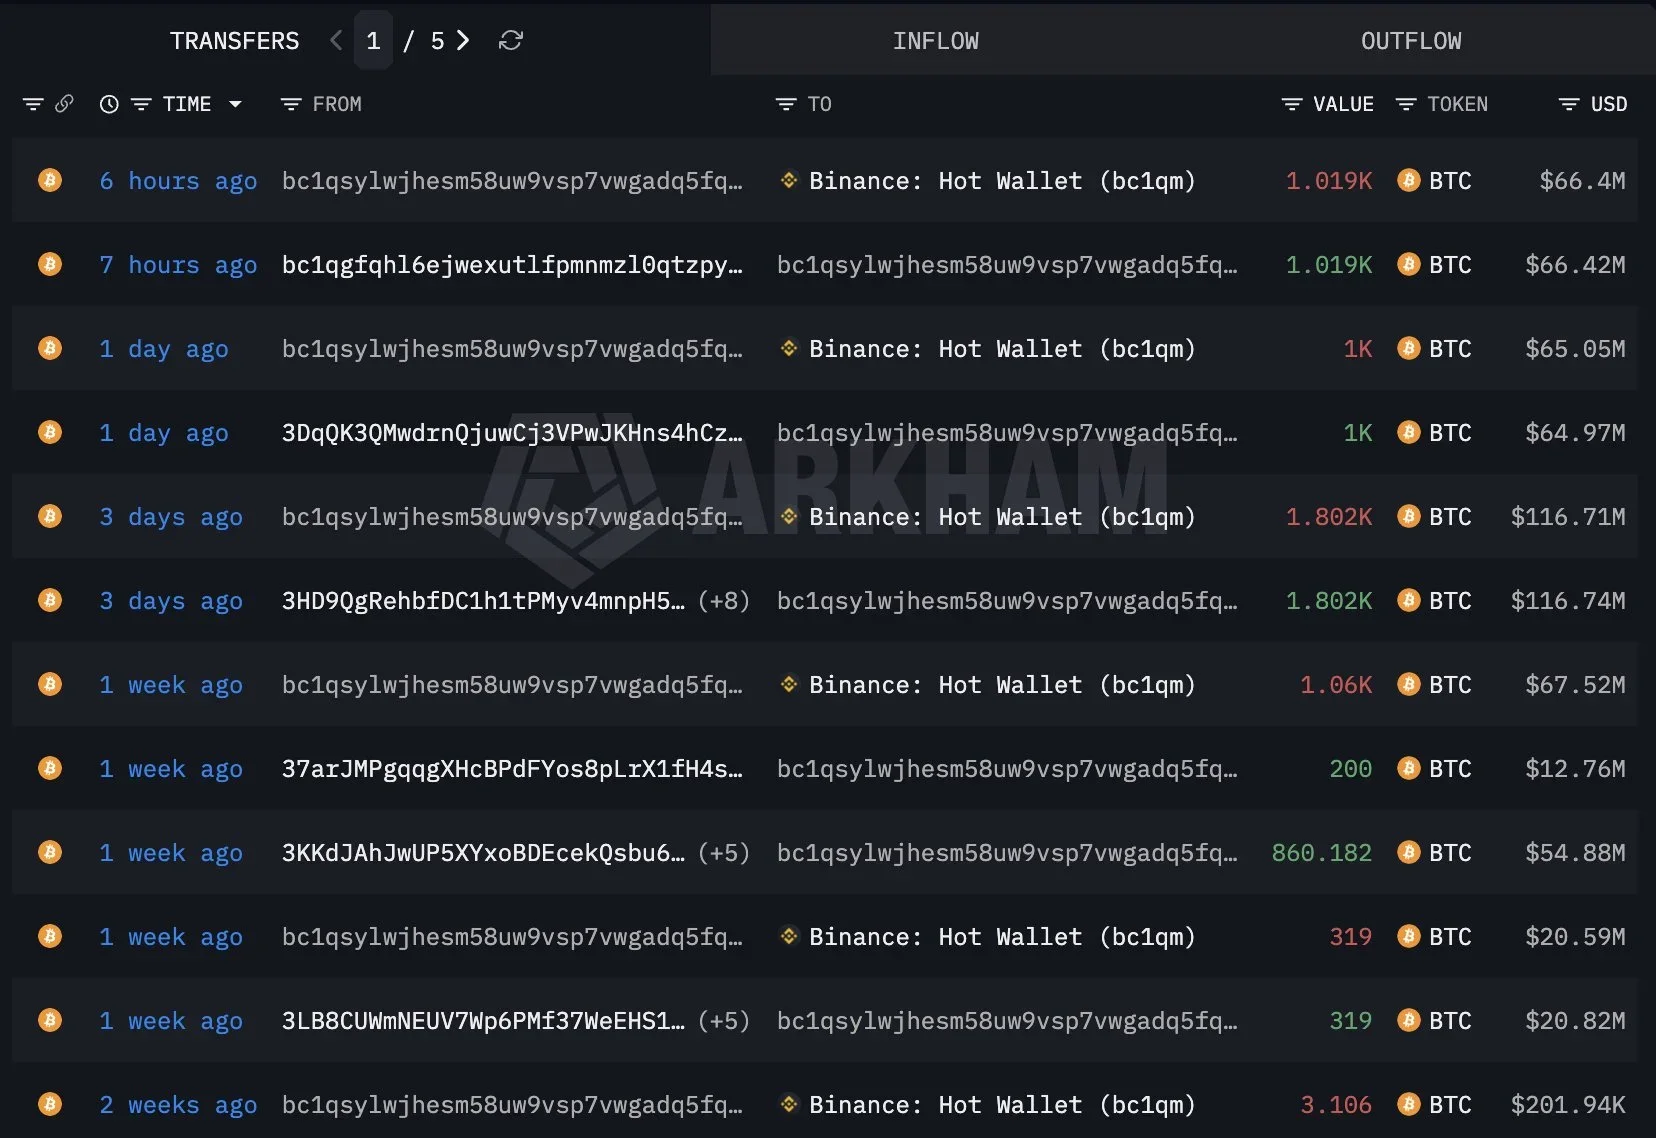Select the TRANSFERS tab
This screenshot has height=1138, width=1656.
click(234, 40)
